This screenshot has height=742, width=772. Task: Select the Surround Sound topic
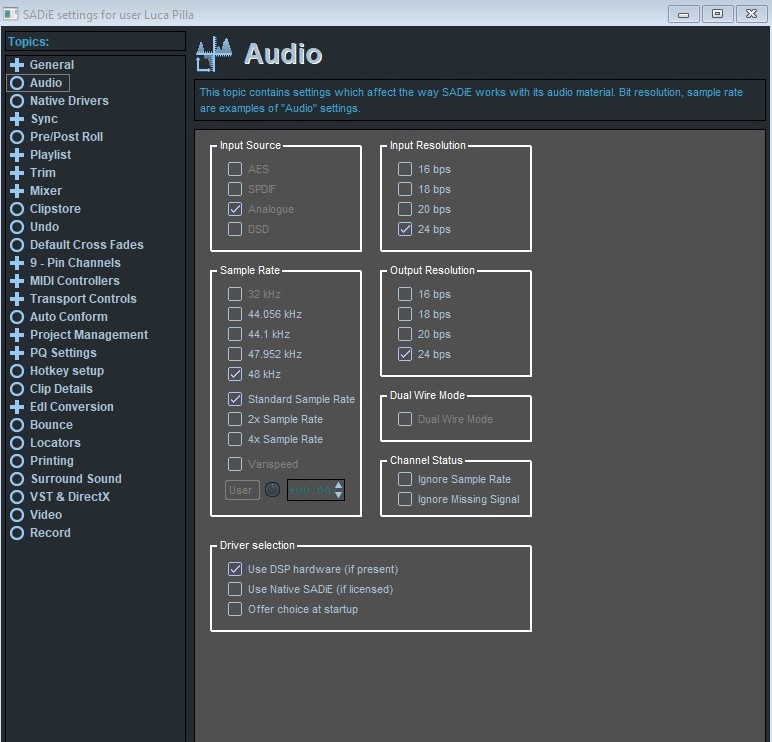pyautogui.click(x=76, y=479)
